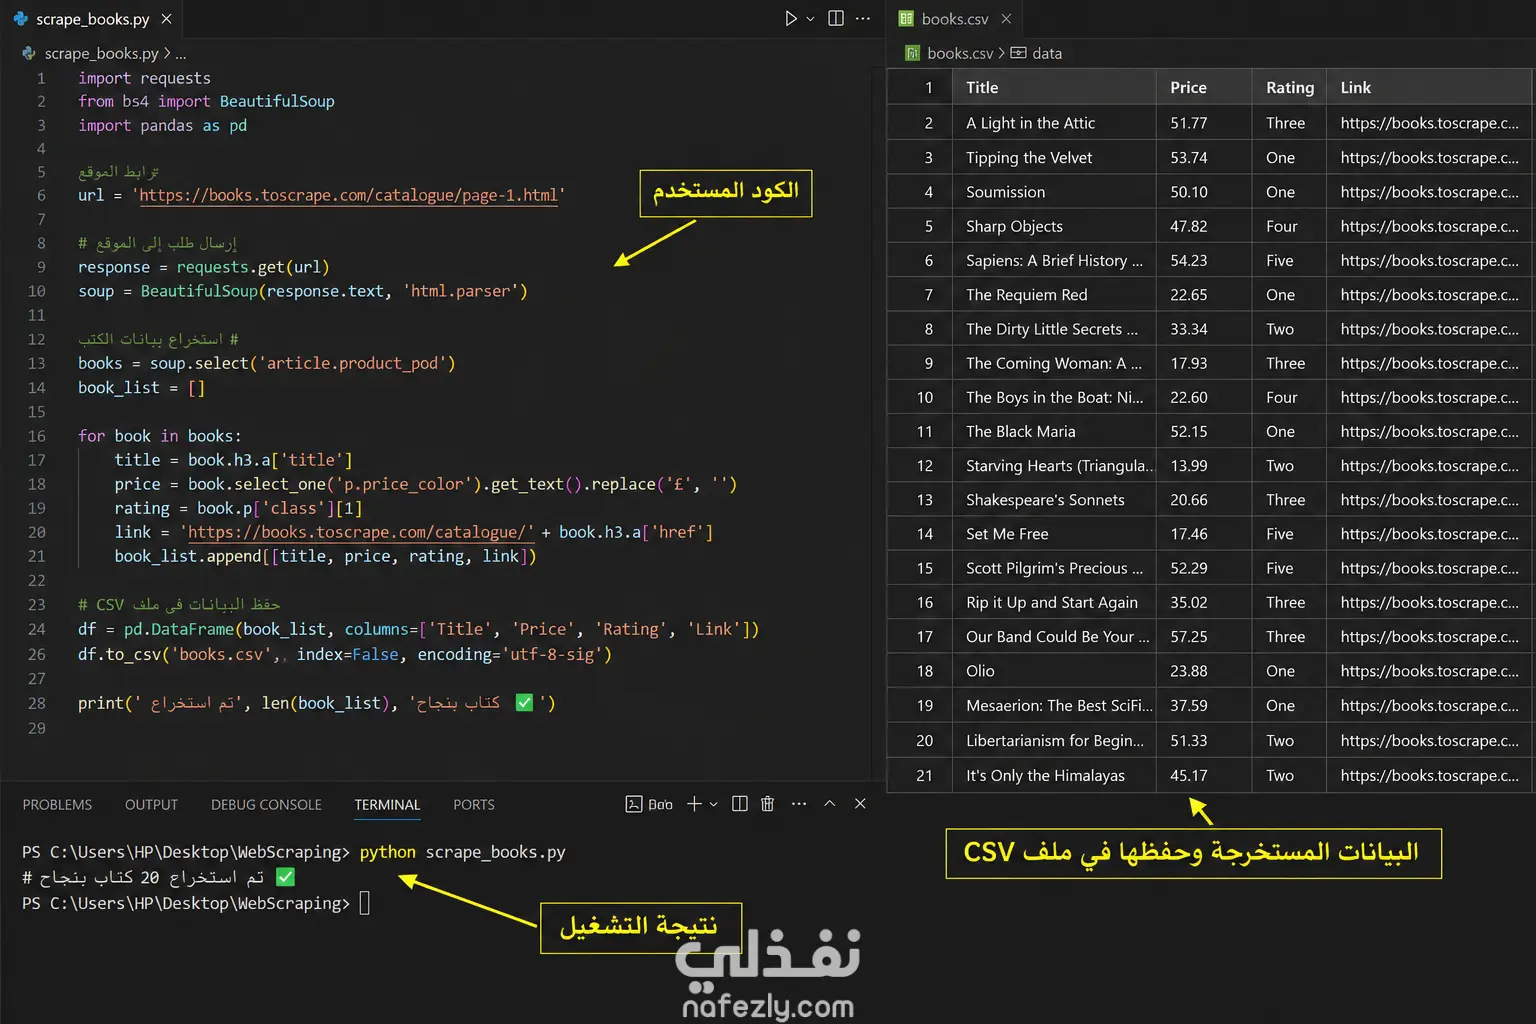Select the TERMINAL panel tab
Viewport: 1536px width, 1024px height.
387,805
